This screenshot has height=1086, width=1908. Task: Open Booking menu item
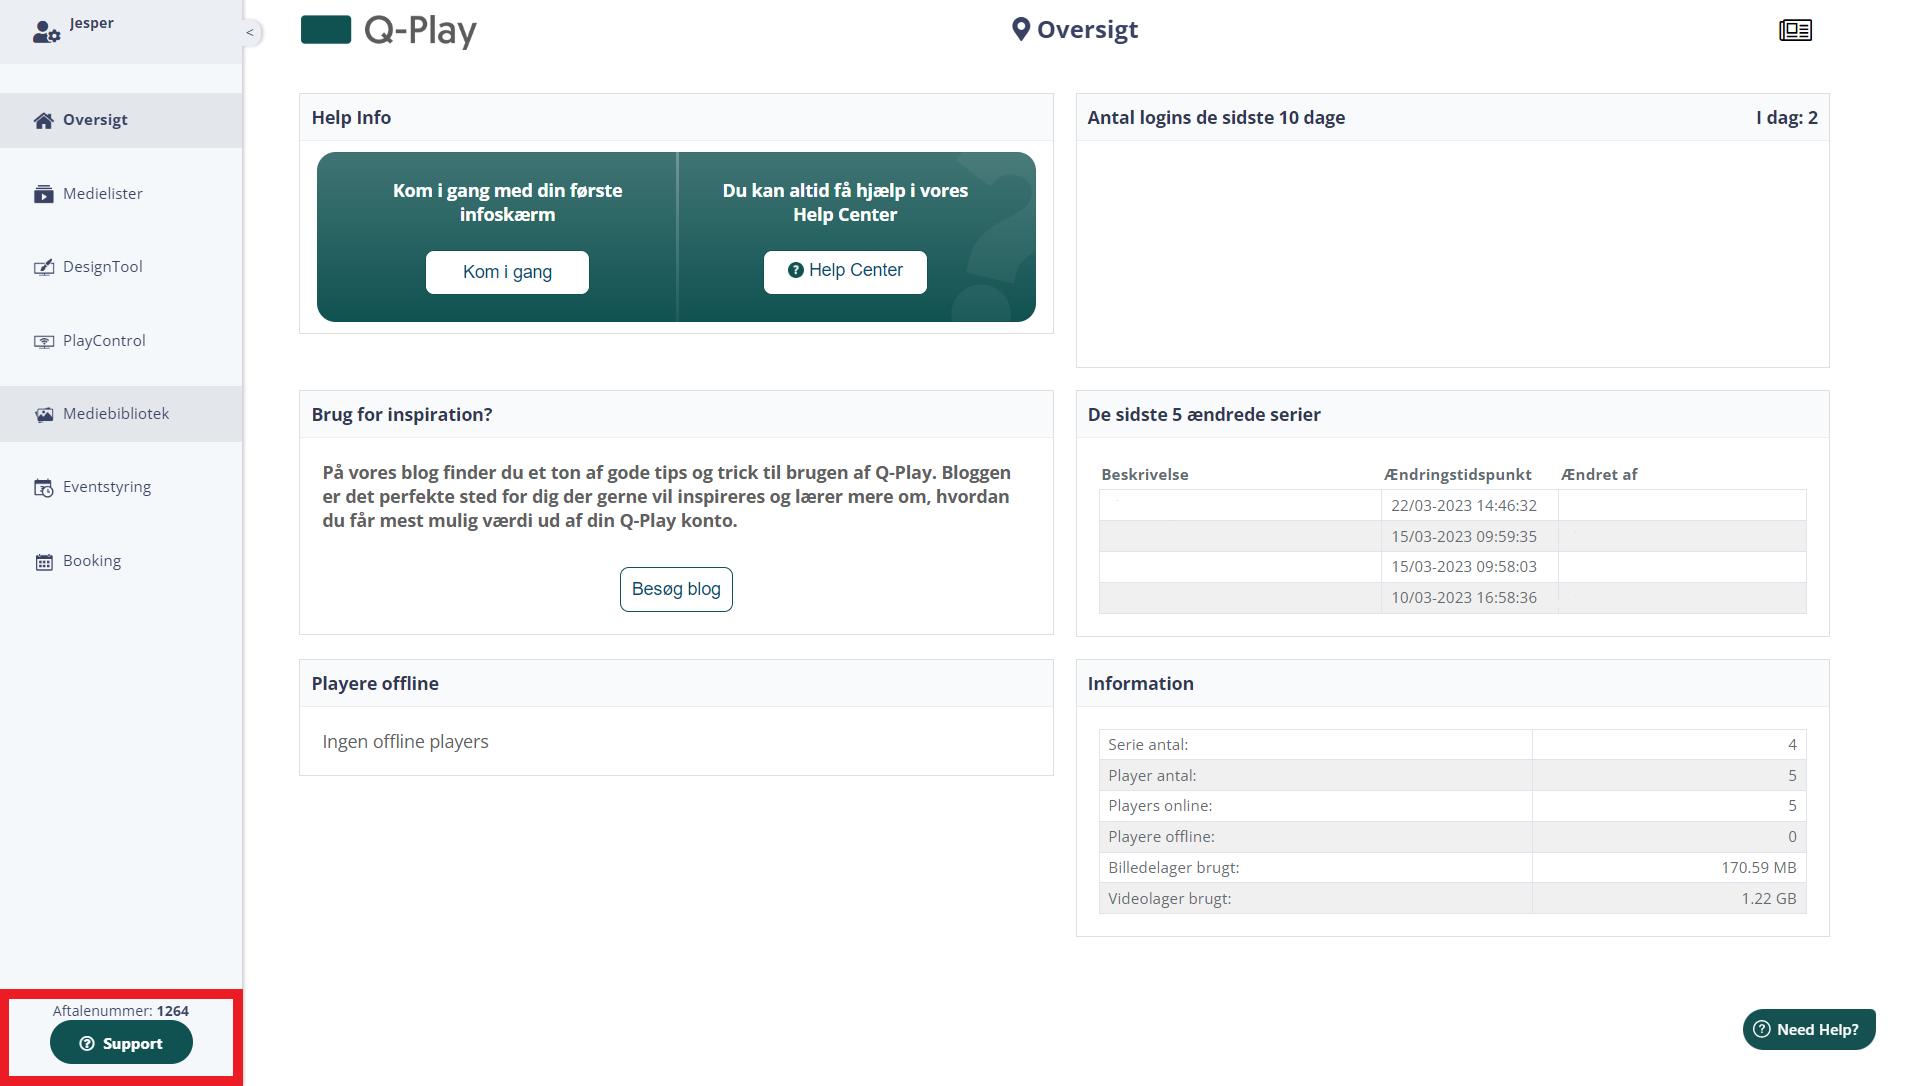tap(121, 561)
